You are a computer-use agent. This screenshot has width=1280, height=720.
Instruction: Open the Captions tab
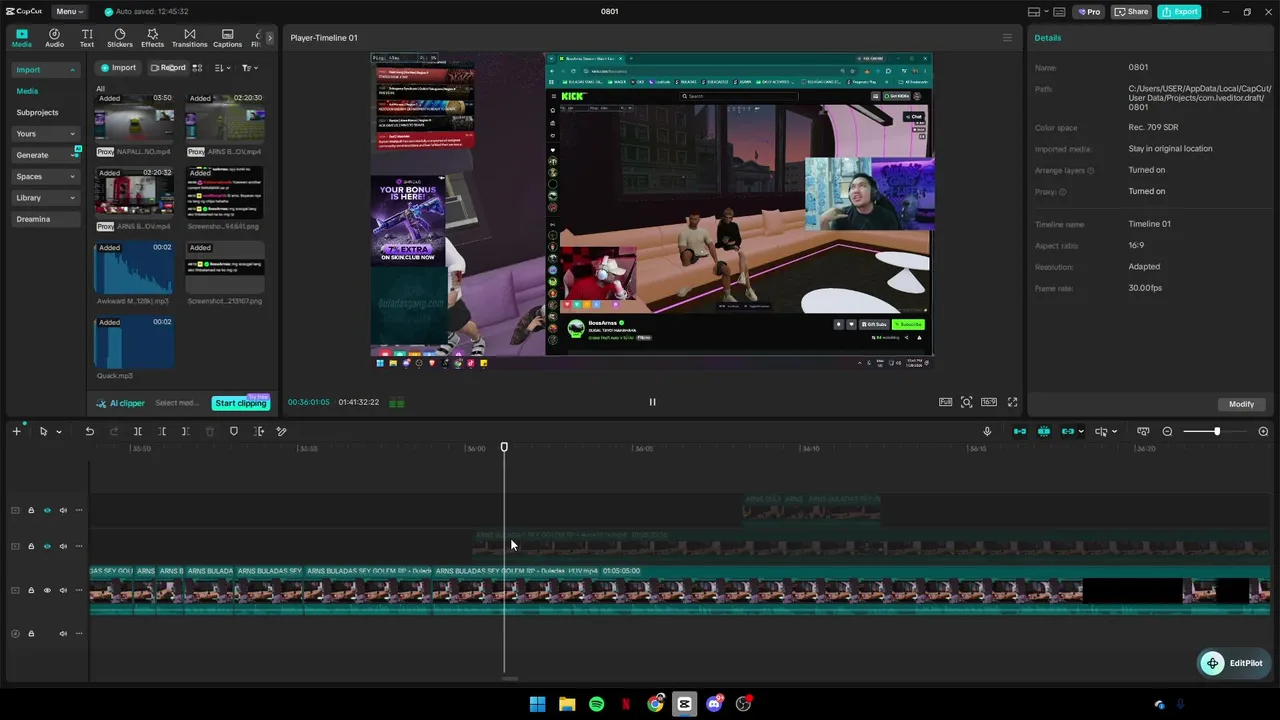point(227,38)
